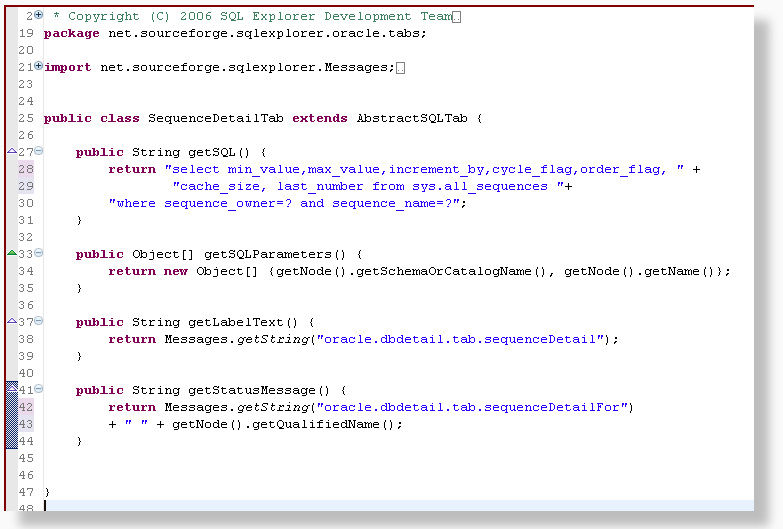Click the getLabelText method name
783x529 pixels.
[236, 322]
